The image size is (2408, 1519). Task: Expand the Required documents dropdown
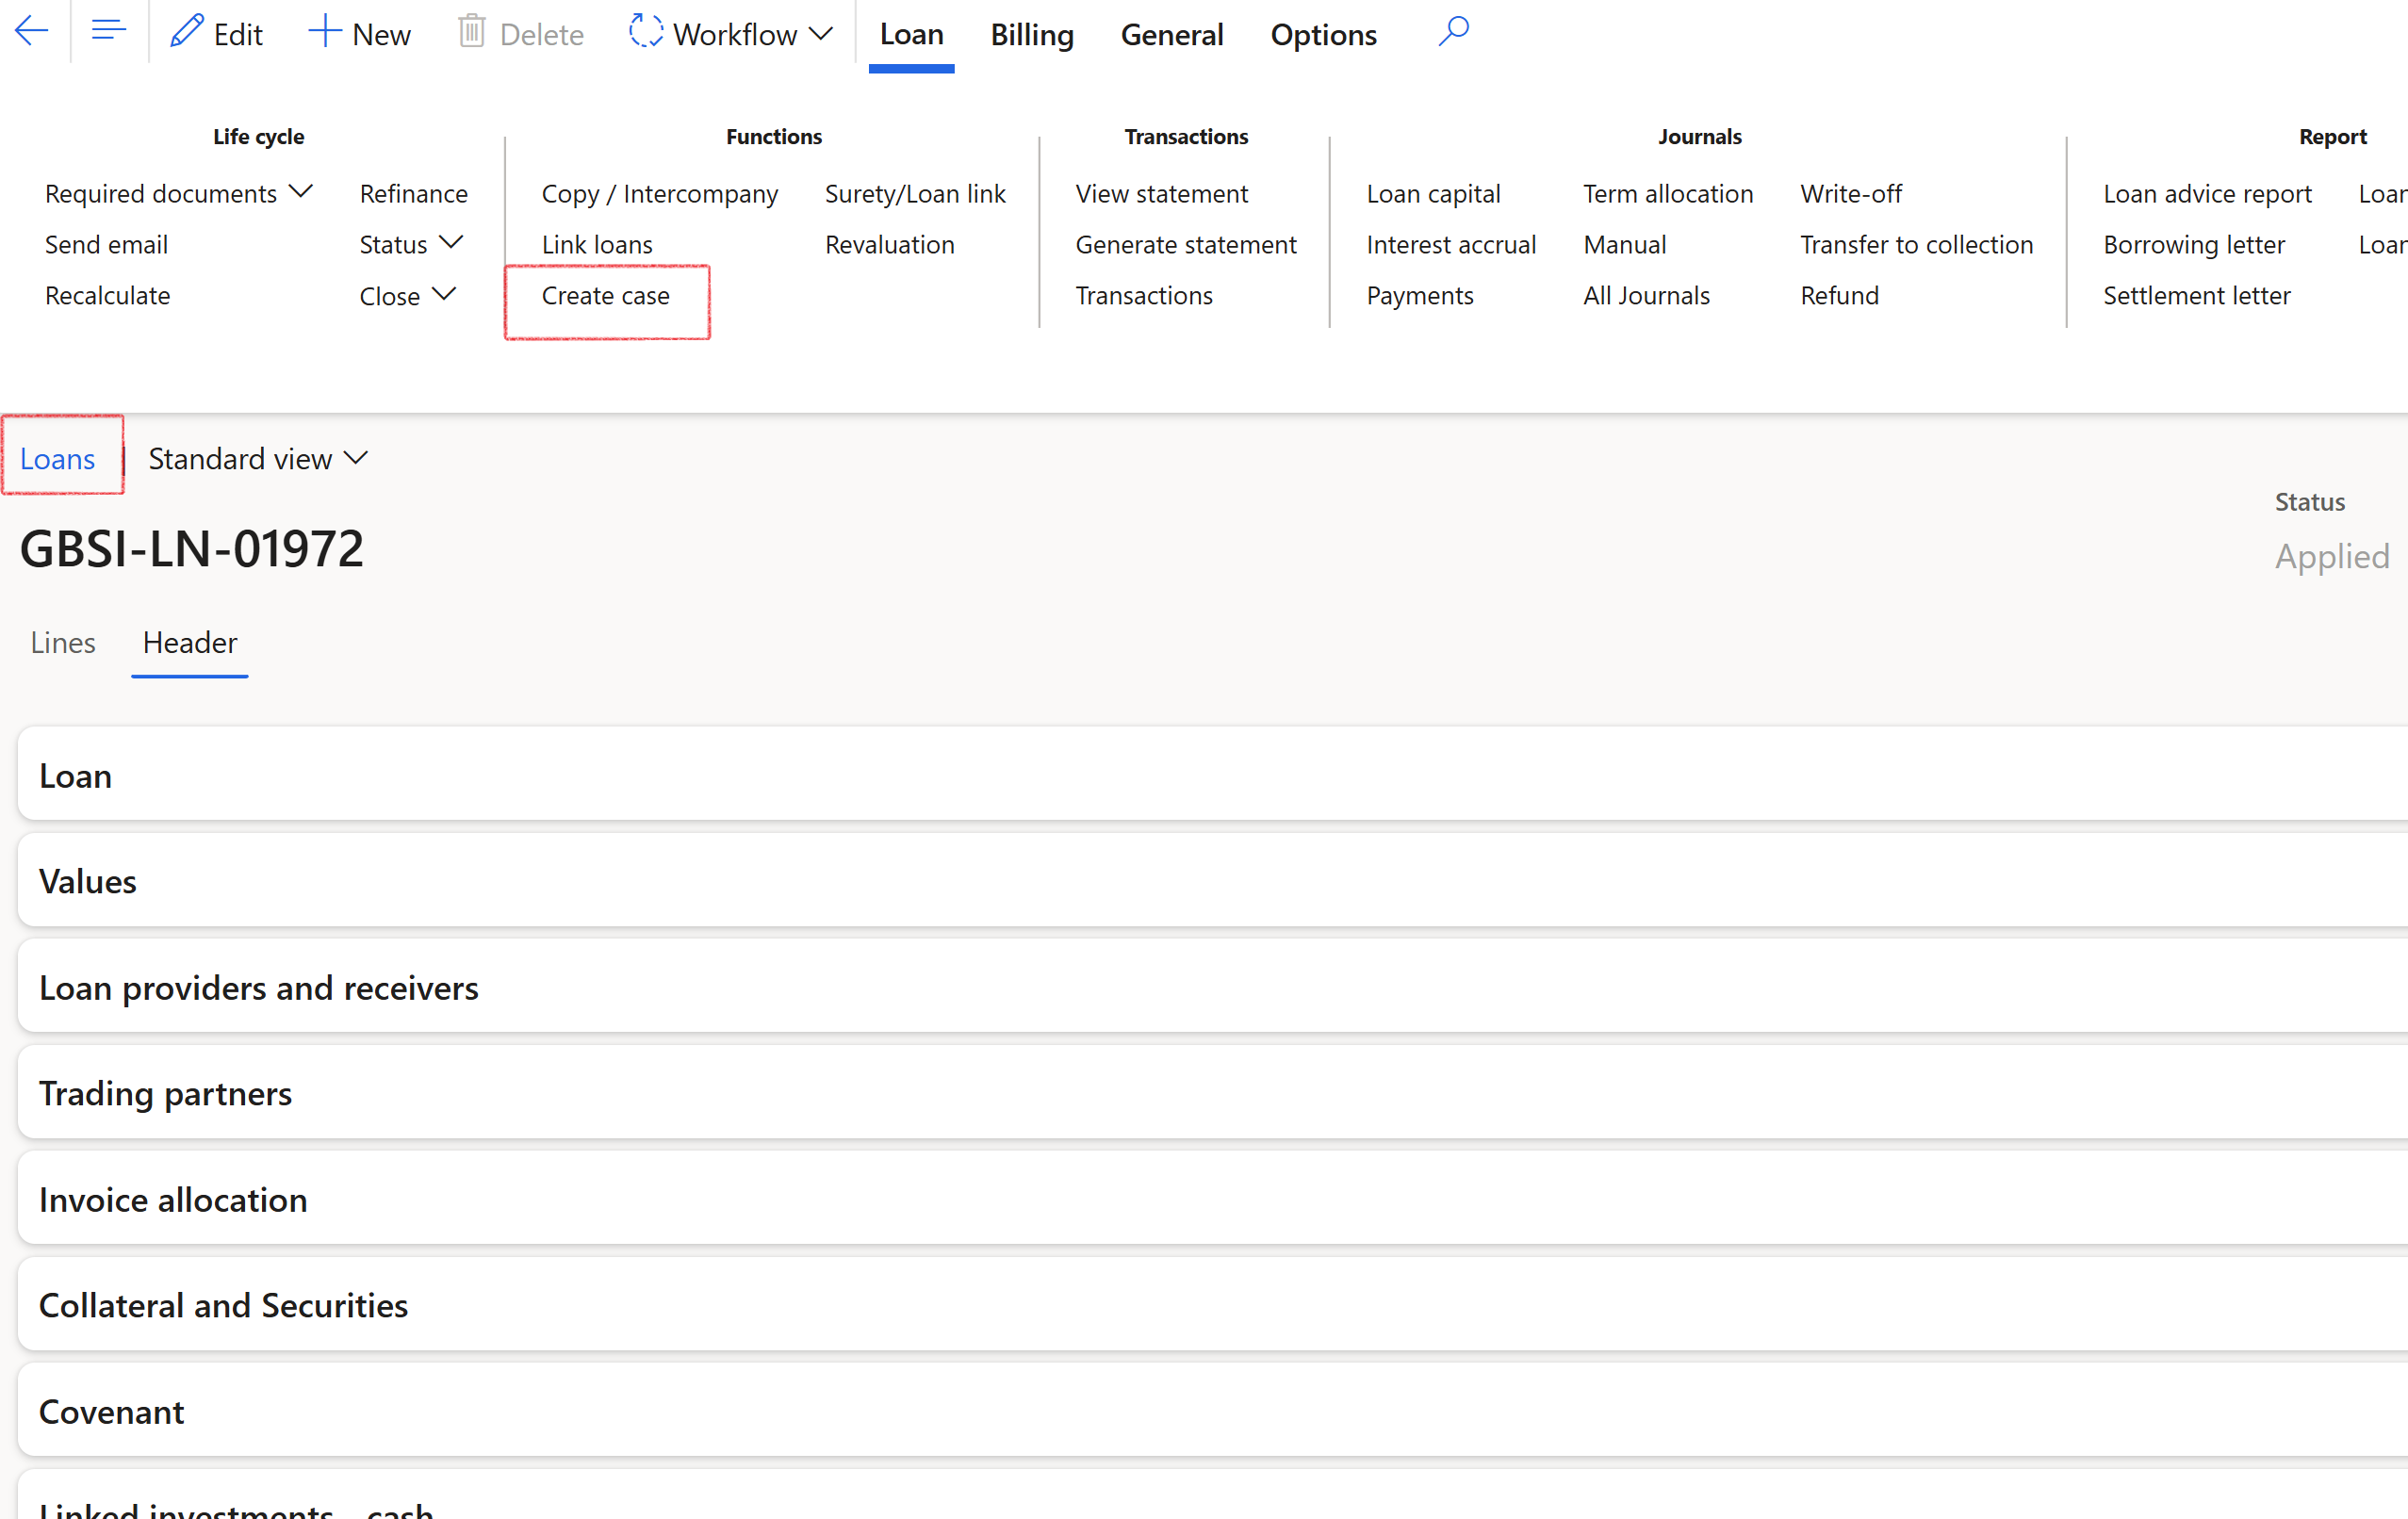[x=179, y=193]
